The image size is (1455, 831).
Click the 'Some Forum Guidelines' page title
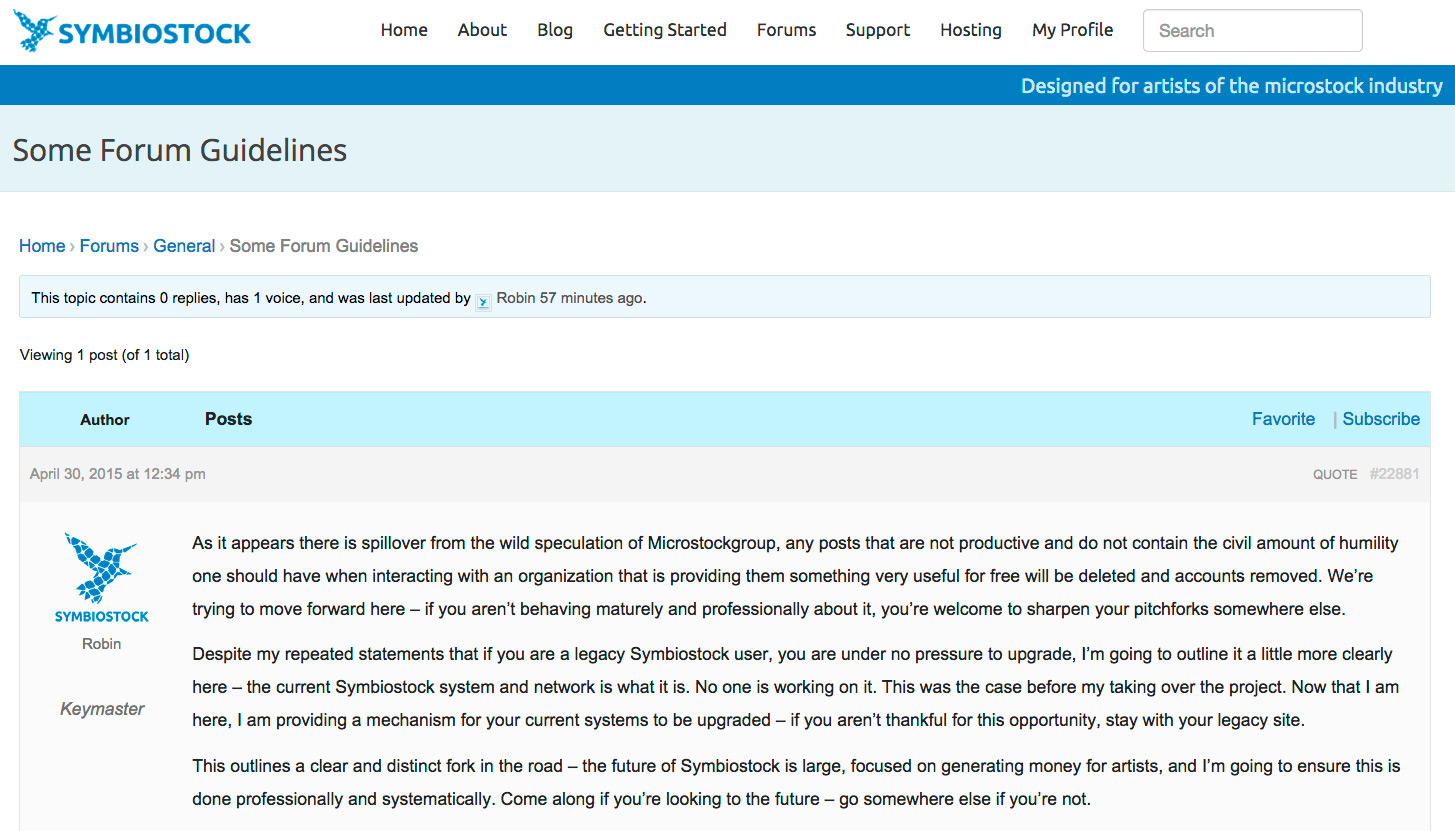(x=180, y=150)
